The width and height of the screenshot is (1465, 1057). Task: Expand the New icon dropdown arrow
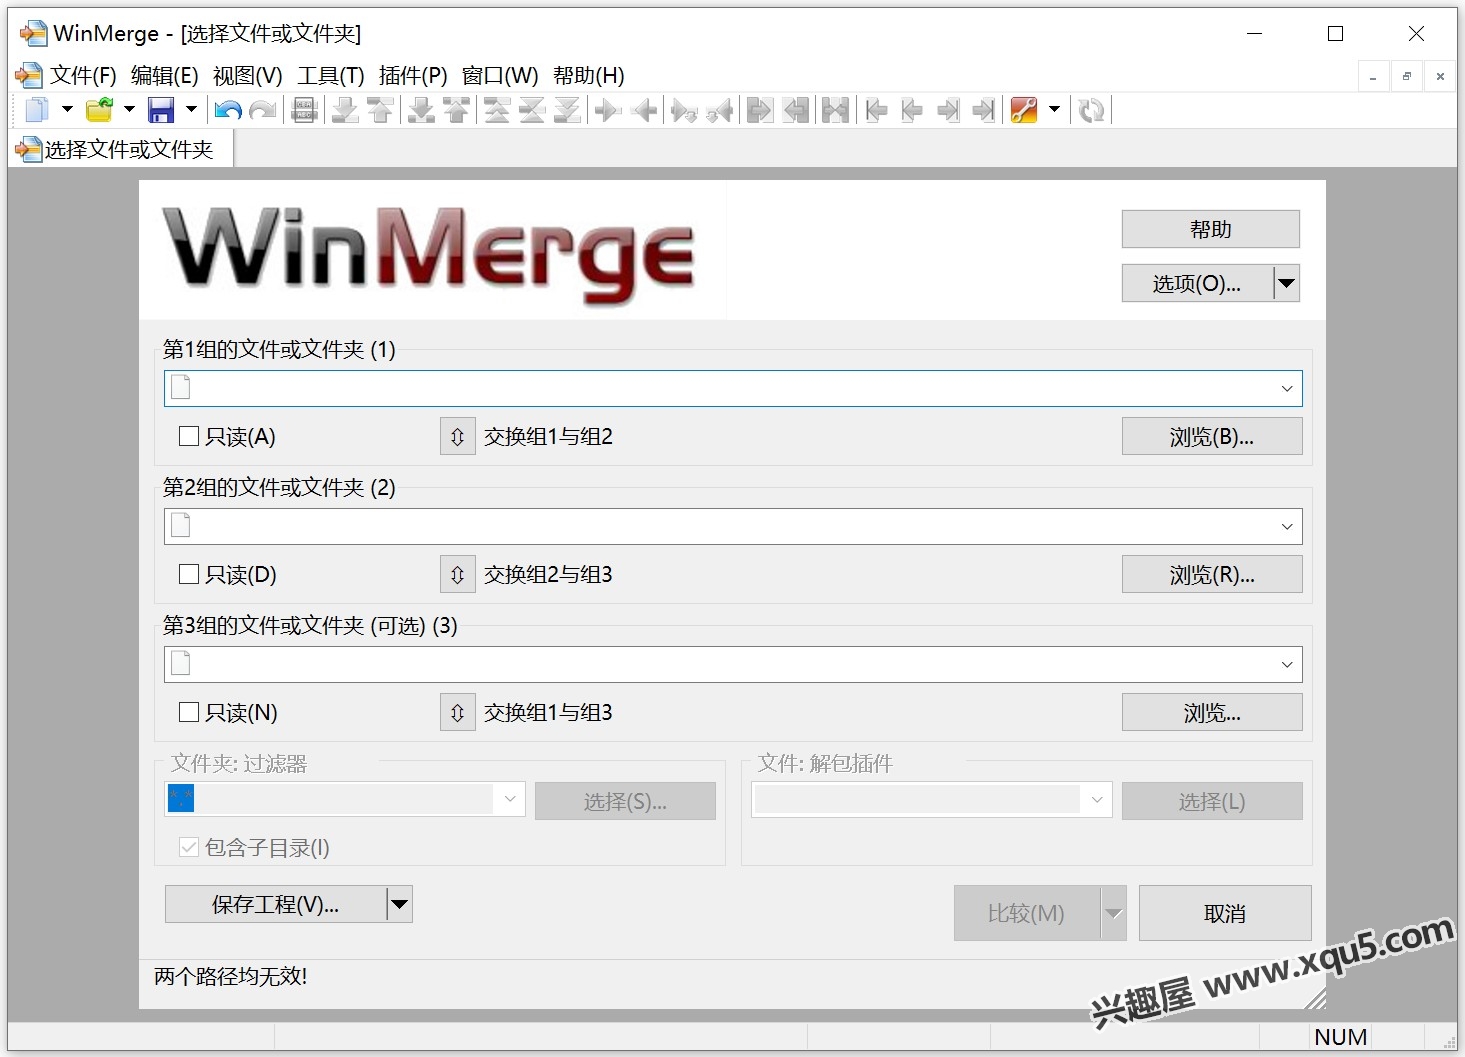pyautogui.click(x=67, y=110)
